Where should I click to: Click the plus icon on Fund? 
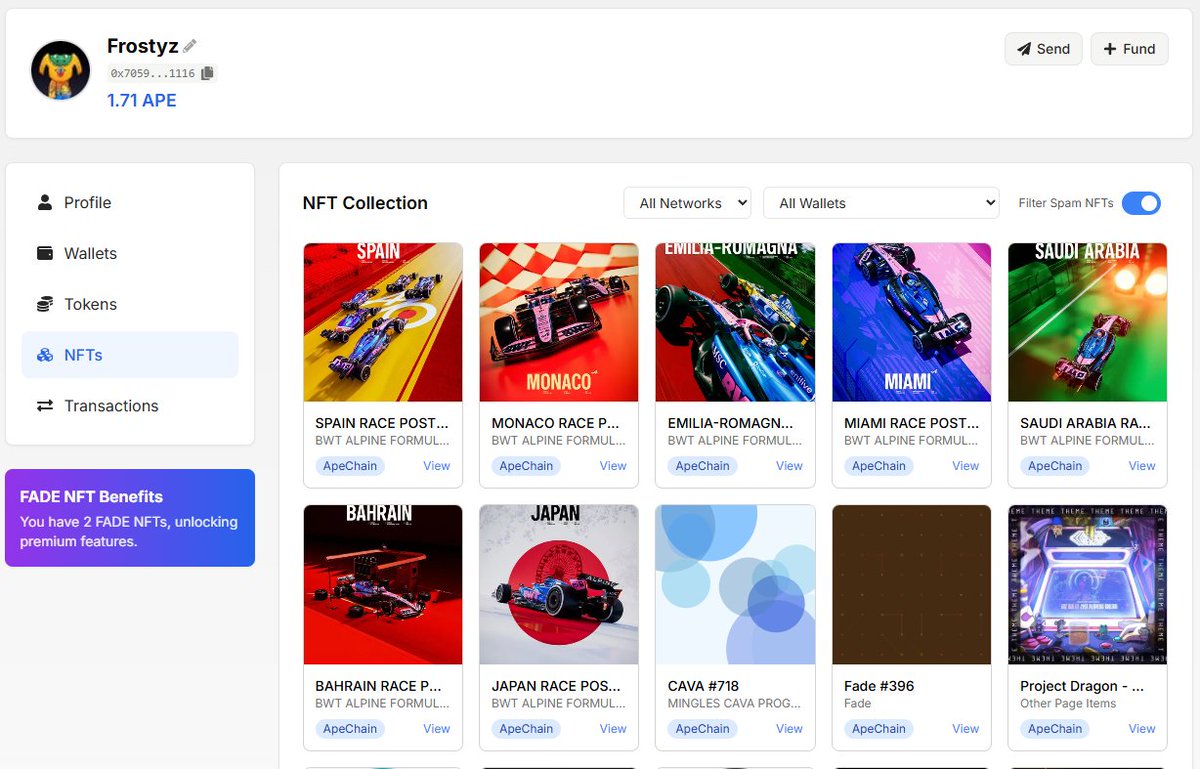1110,49
